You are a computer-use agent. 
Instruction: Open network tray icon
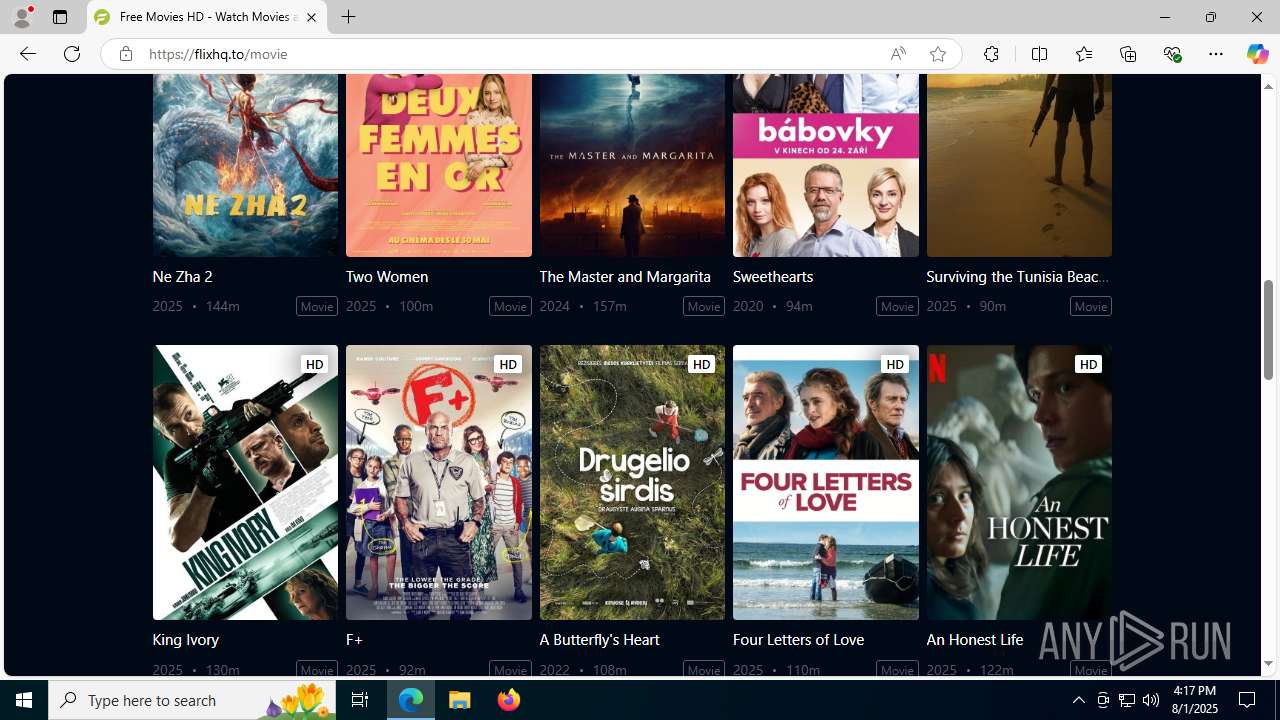click(x=1127, y=700)
